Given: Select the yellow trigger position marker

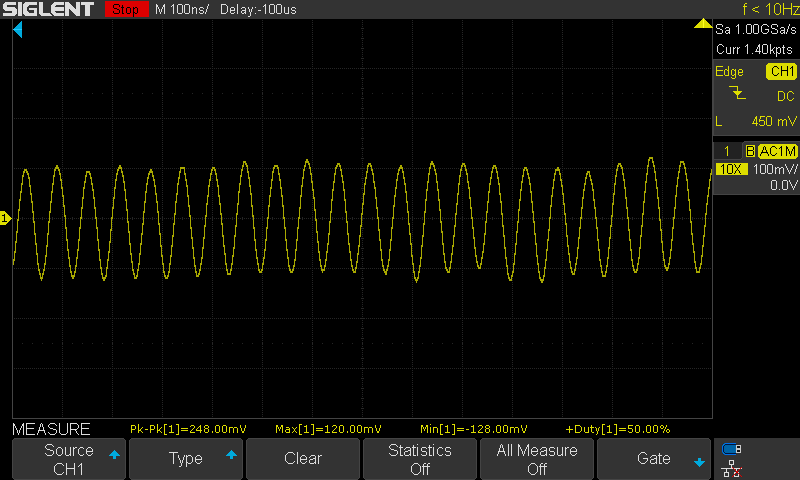Looking at the screenshot, I should click(x=703, y=23).
